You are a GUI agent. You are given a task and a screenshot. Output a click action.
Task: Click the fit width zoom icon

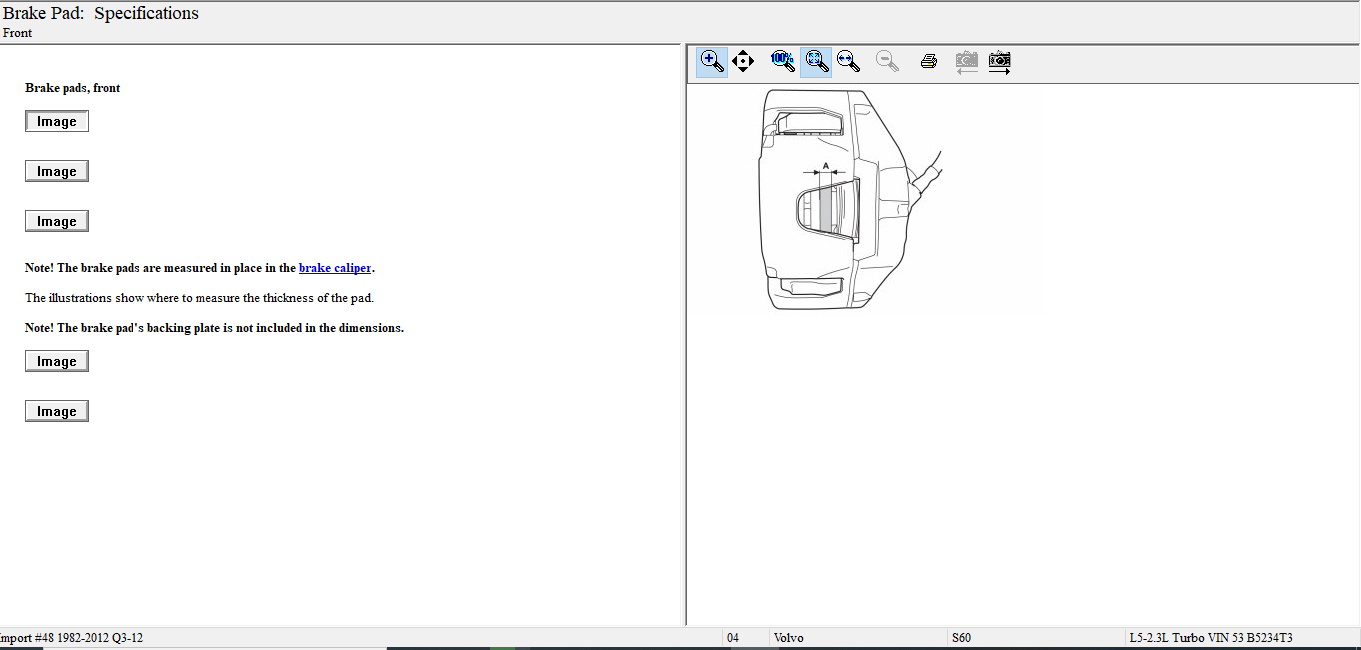click(x=848, y=62)
